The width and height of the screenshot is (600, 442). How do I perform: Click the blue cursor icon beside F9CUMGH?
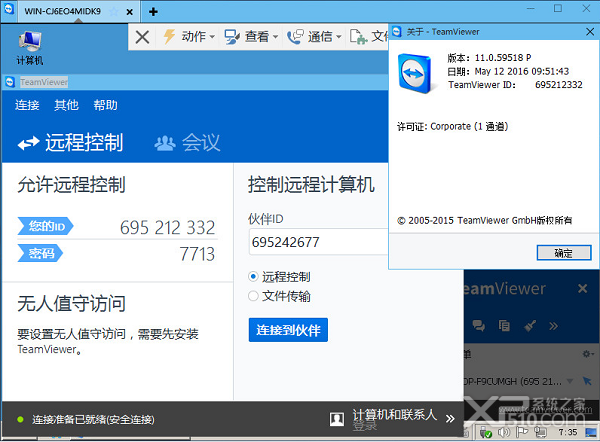pos(587,381)
